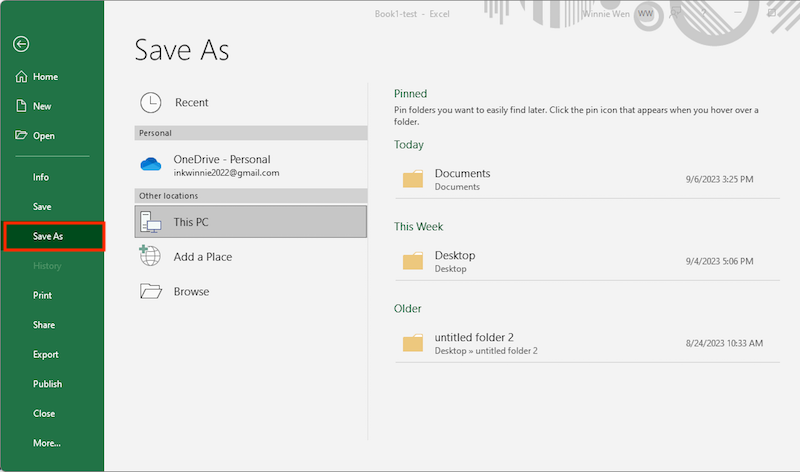
Task: Click the untitled folder 2 folder icon
Action: 413,343
